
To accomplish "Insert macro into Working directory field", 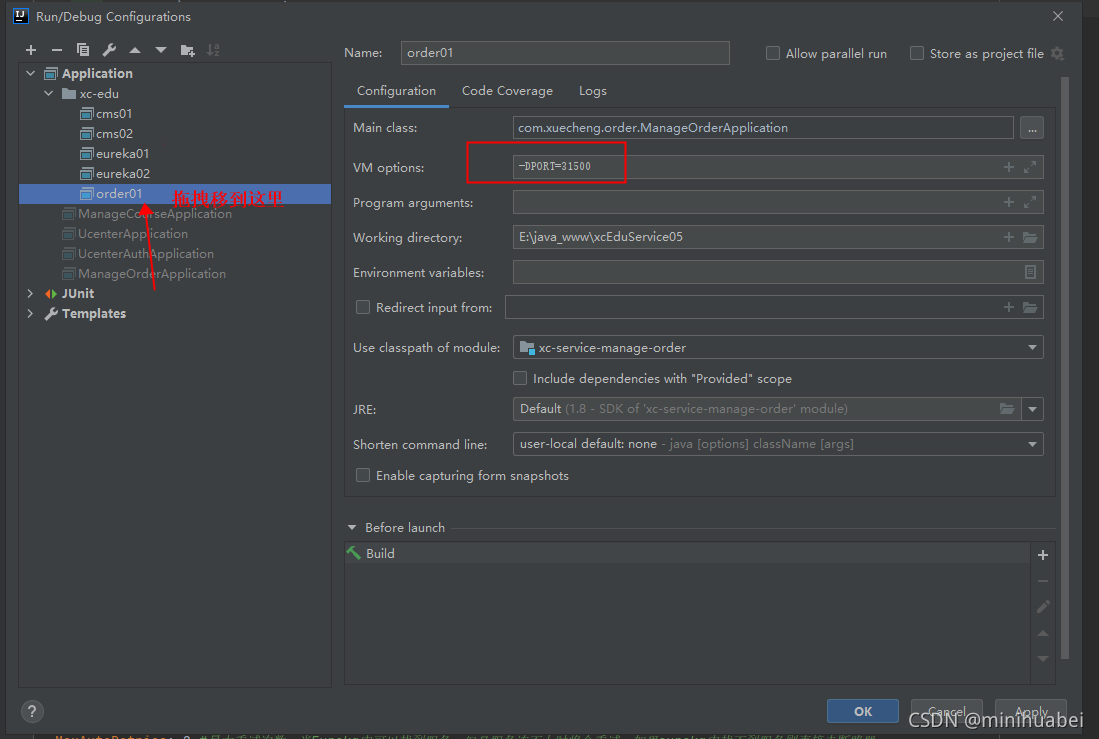I will [x=1009, y=237].
